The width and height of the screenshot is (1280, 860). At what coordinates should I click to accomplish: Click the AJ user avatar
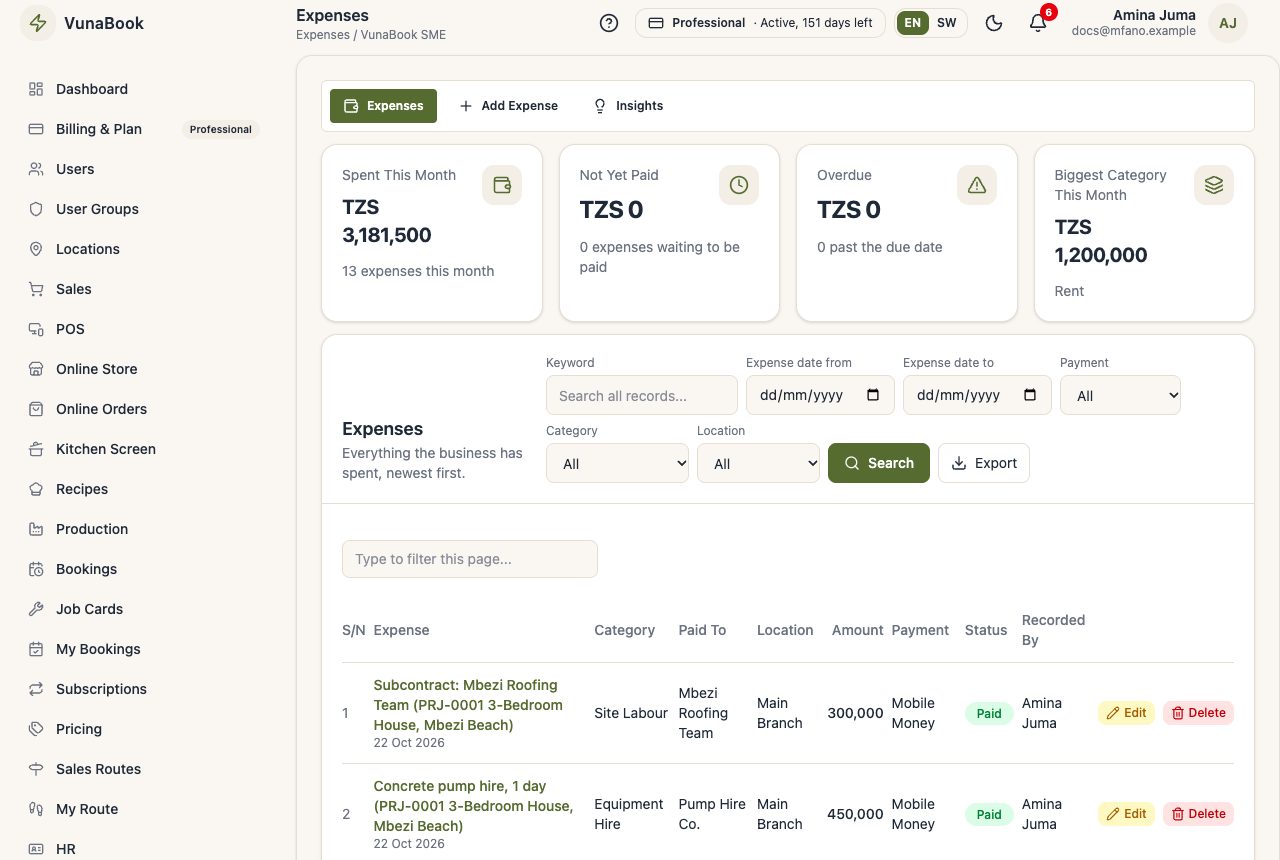[1228, 23]
